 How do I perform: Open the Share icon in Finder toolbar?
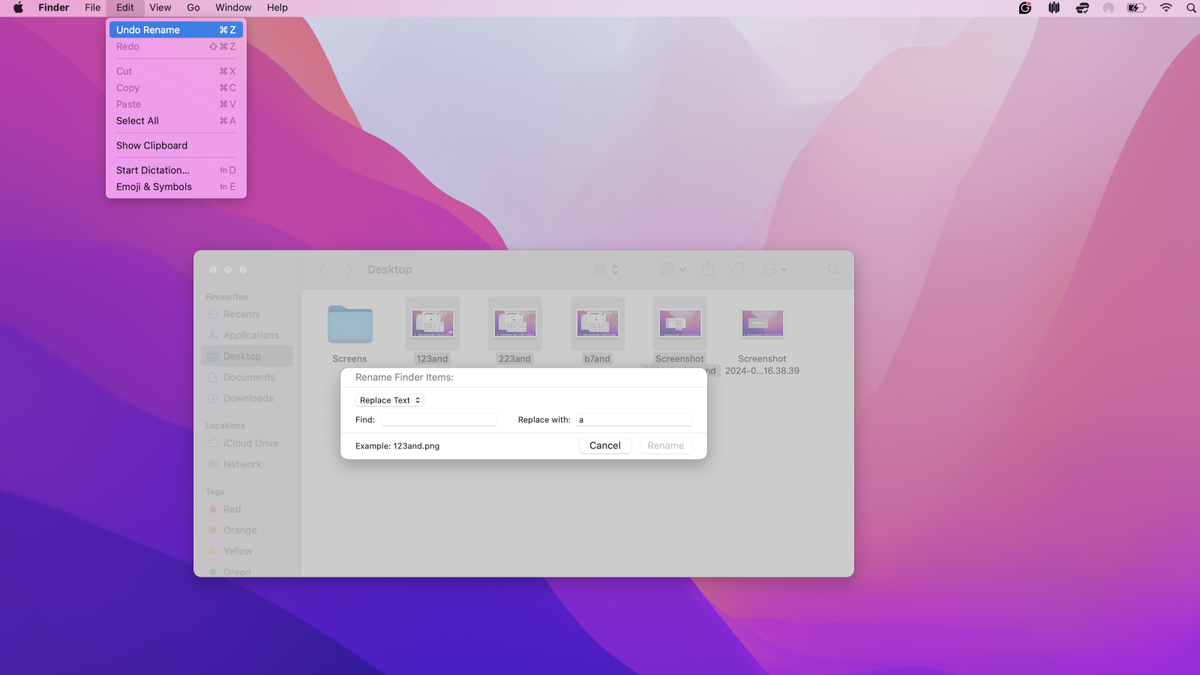[708, 269]
